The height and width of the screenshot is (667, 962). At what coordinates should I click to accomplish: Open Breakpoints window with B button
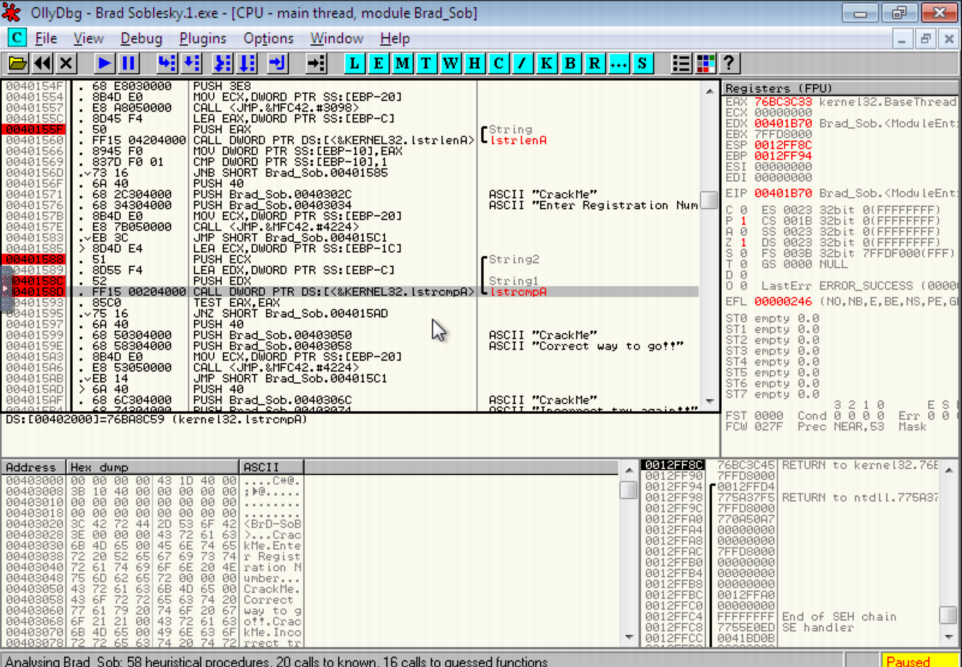(569, 63)
